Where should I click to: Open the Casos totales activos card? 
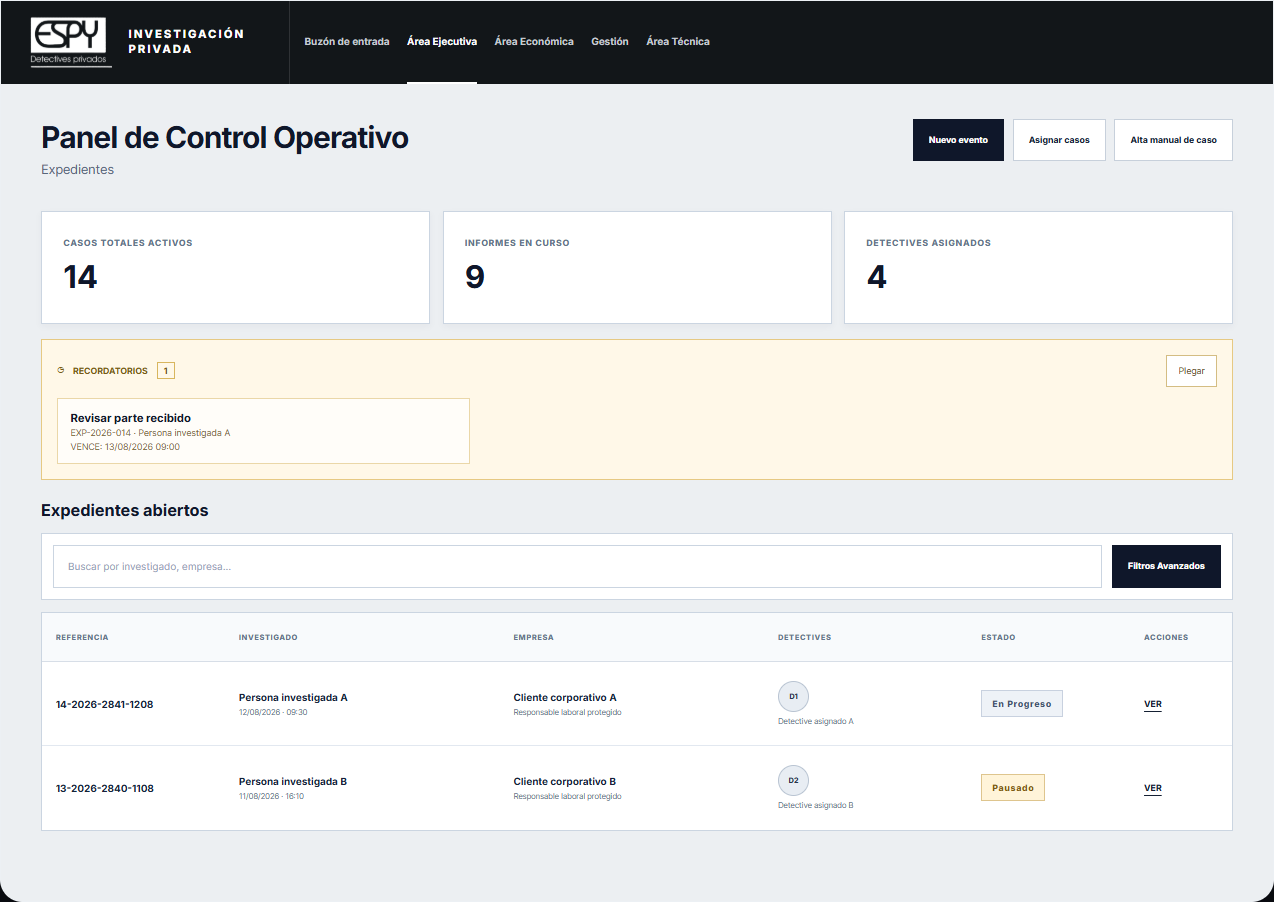(235, 267)
